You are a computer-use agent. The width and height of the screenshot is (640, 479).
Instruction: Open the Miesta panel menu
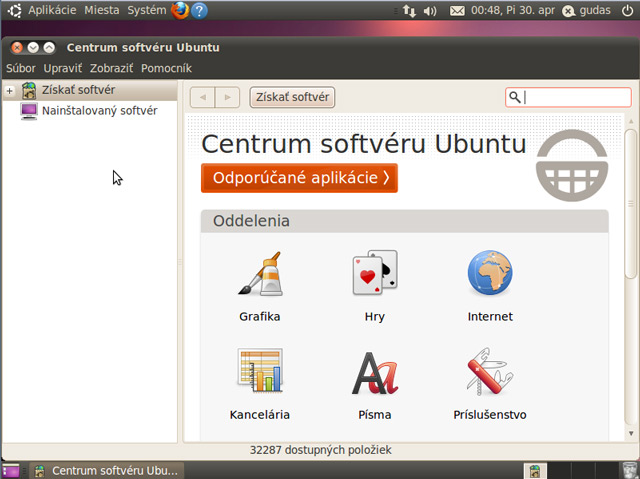[x=102, y=10]
